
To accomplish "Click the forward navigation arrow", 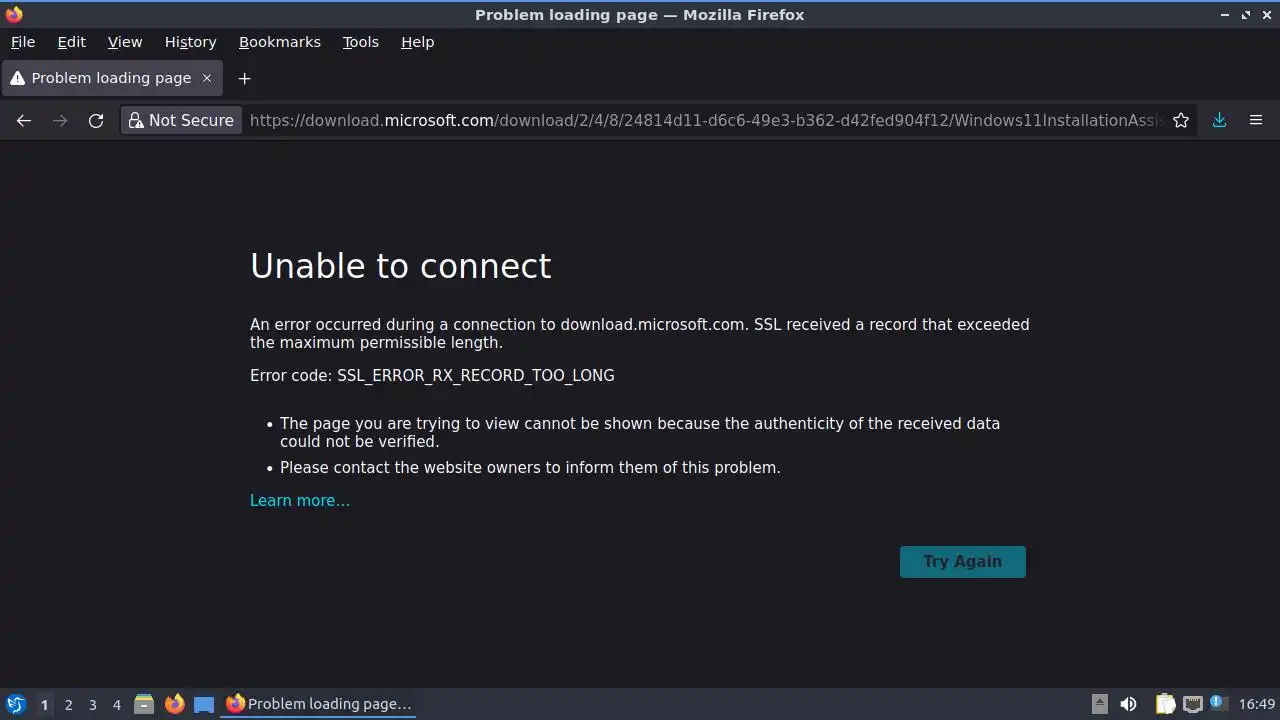I will (60, 120).
